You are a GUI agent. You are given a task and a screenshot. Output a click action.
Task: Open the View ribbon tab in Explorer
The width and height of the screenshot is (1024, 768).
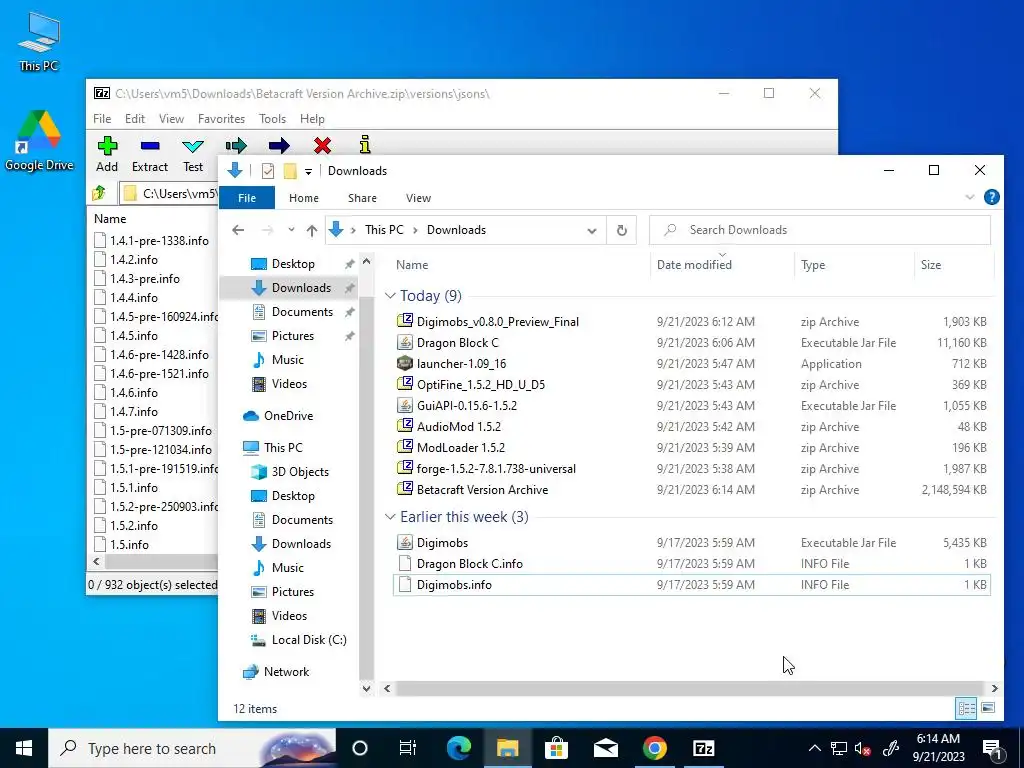pyautogui.click(x=418, y=198)
